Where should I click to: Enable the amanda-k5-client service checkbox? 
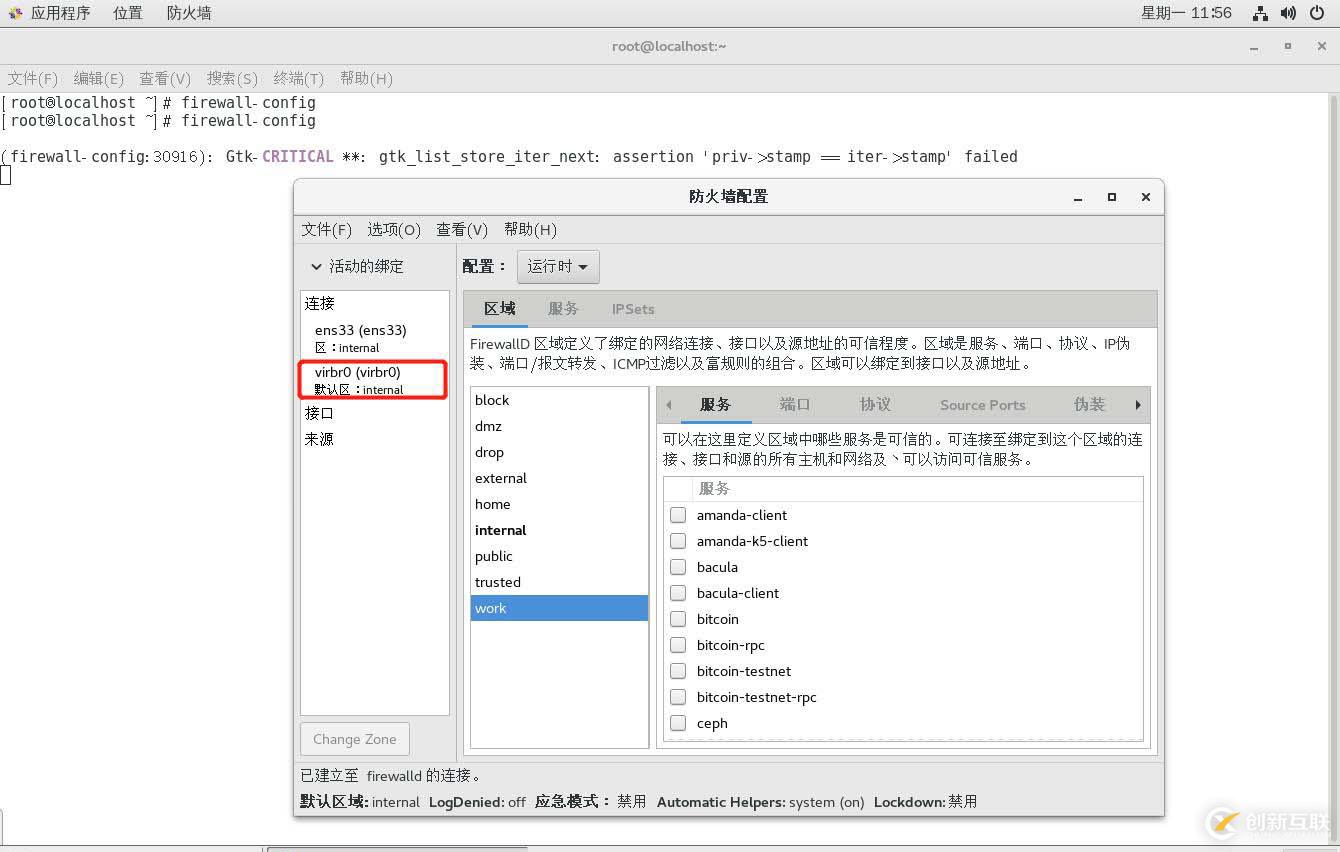678,541
